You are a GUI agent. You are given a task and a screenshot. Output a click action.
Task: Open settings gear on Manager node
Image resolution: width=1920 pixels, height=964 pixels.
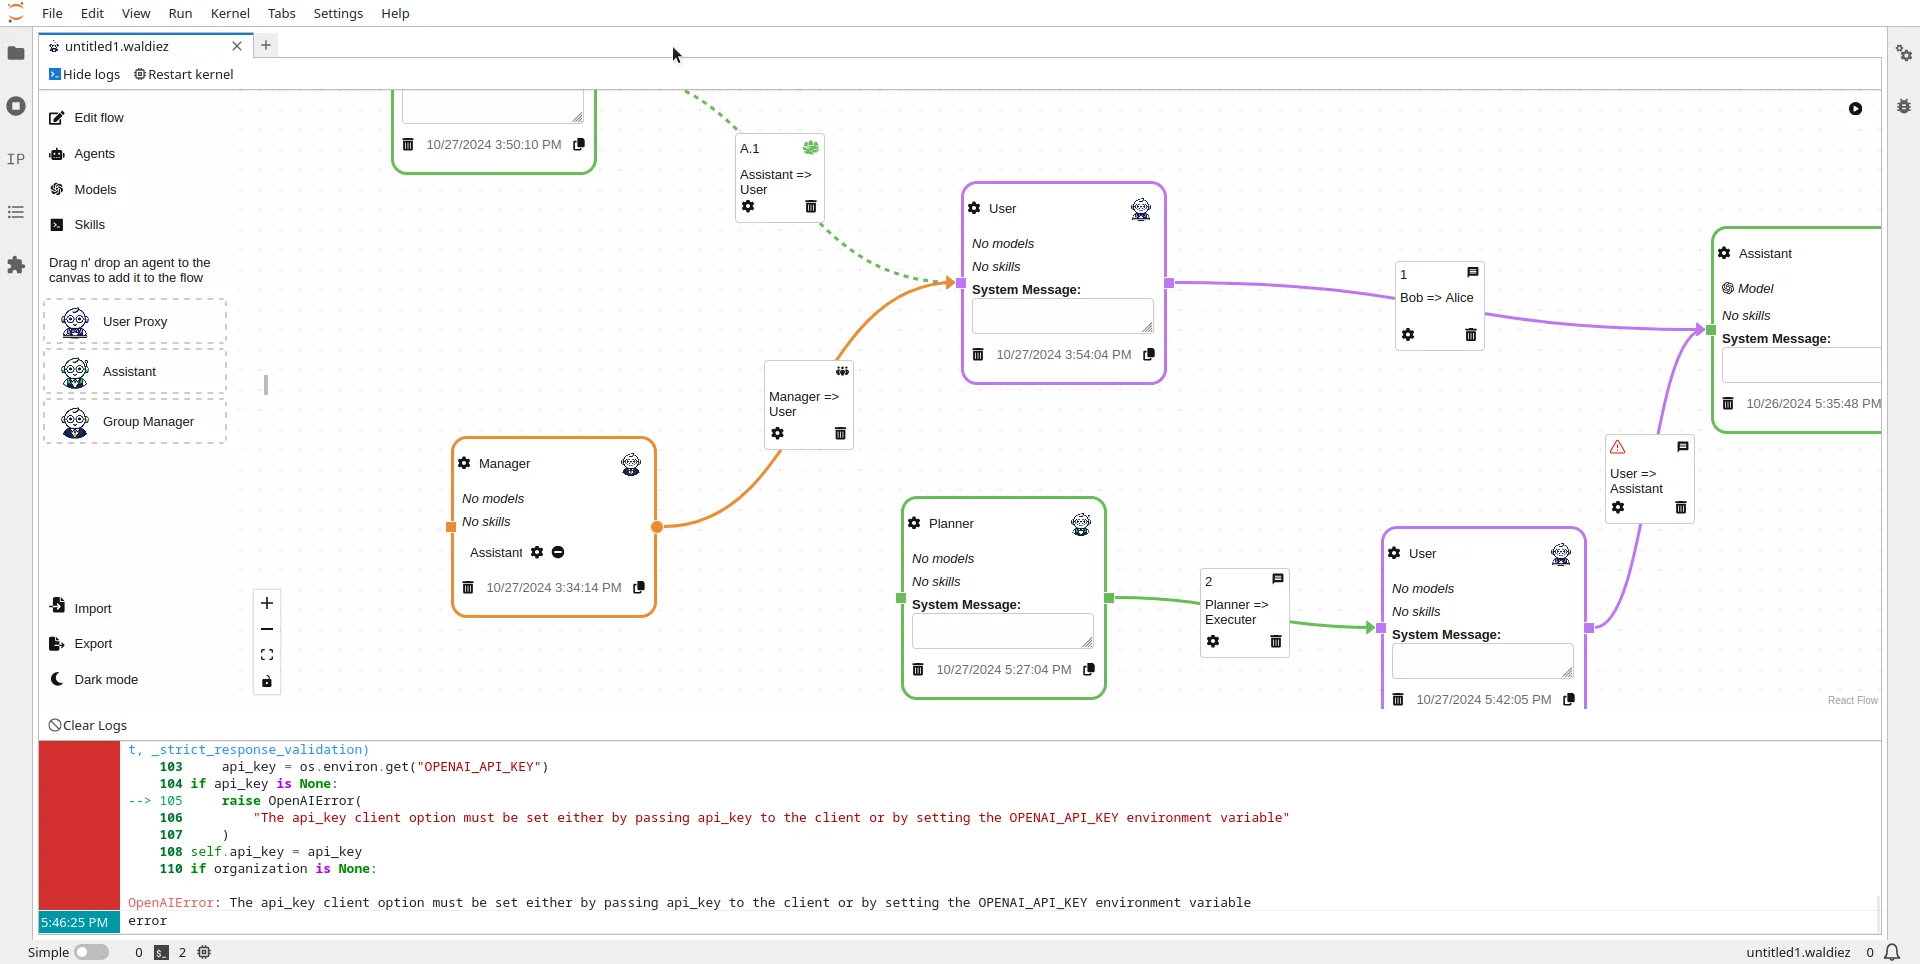coord(464,463)
